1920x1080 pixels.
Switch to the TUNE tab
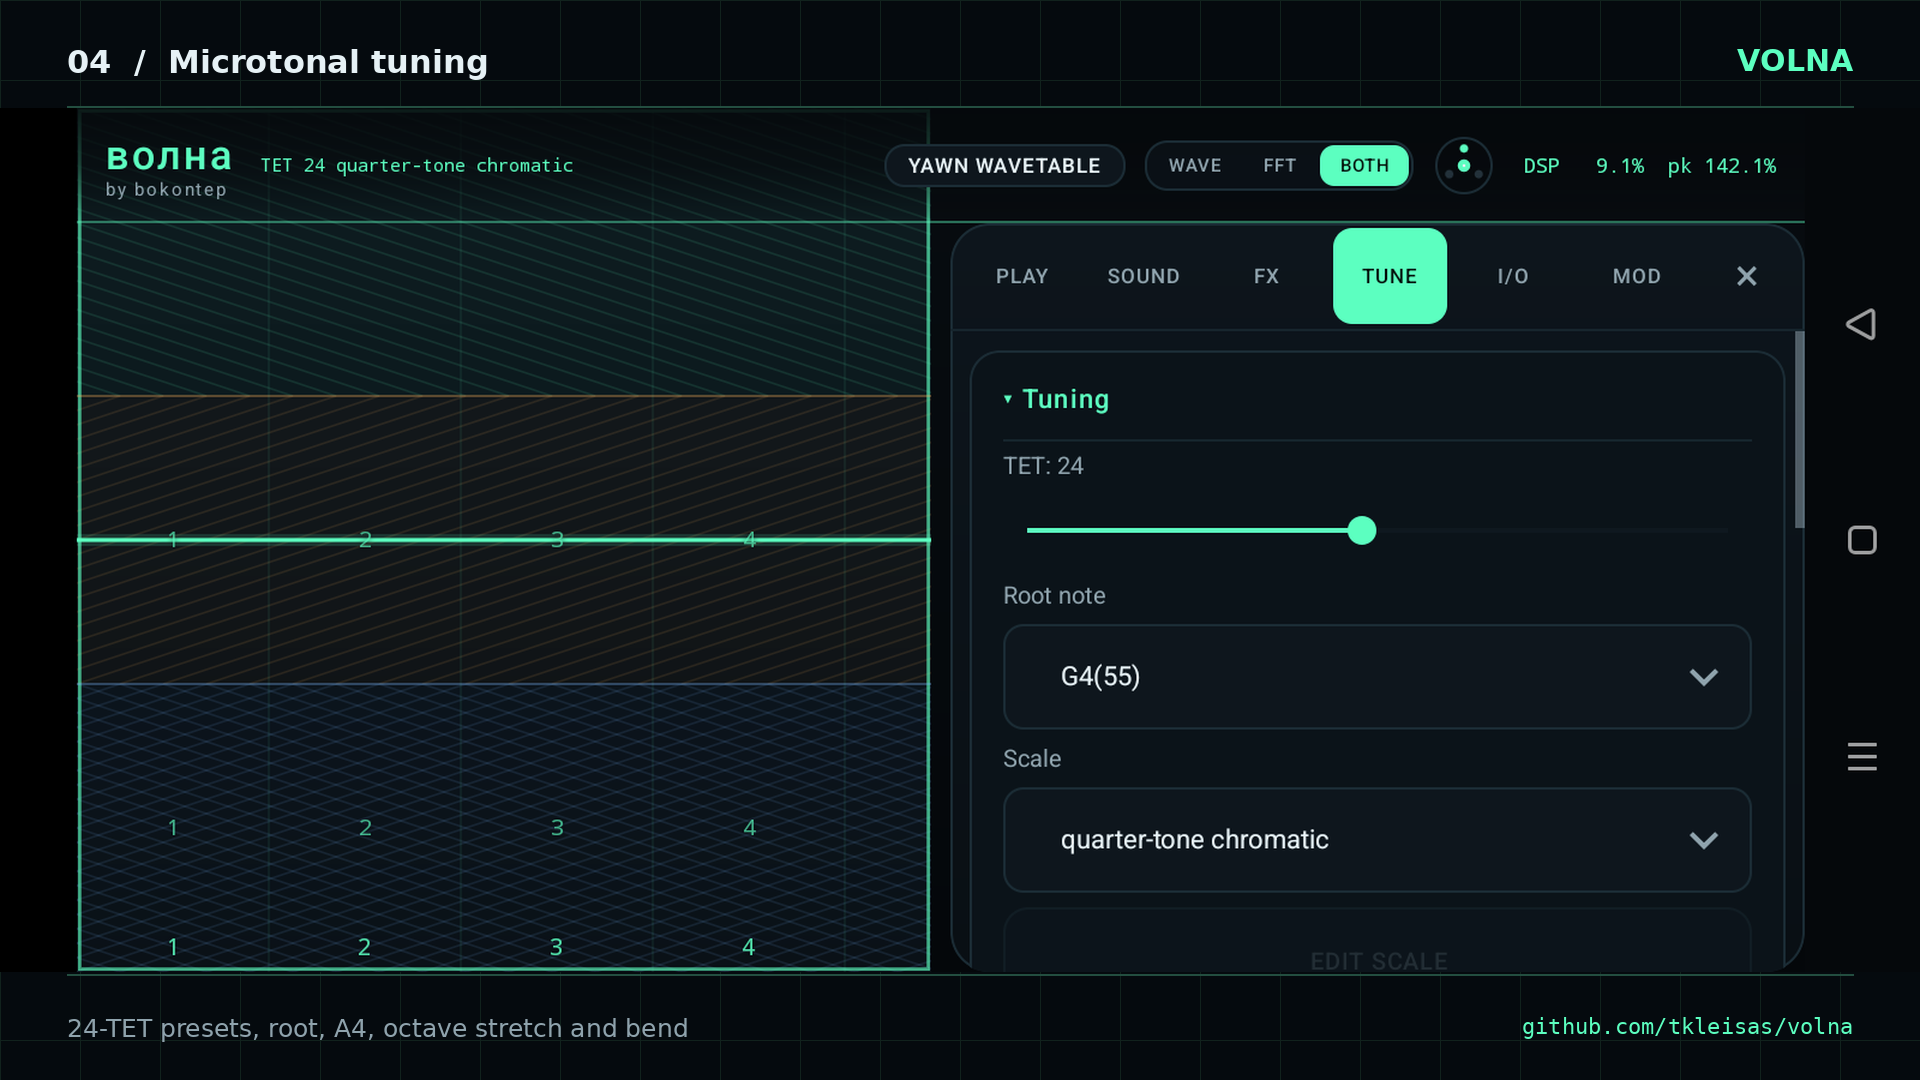click(1390, 276)
